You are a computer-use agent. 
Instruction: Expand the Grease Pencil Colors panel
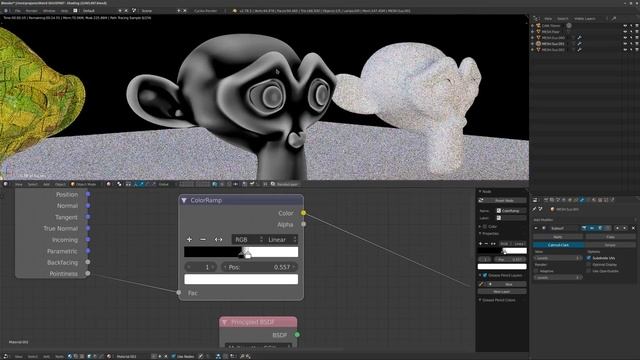click(x=480, y=300)
